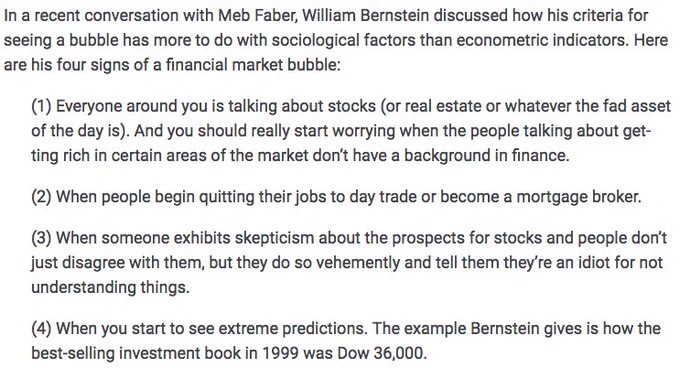Click the "(1)" list number marker
Screen dimensions: 680x368
click(41, 106)
